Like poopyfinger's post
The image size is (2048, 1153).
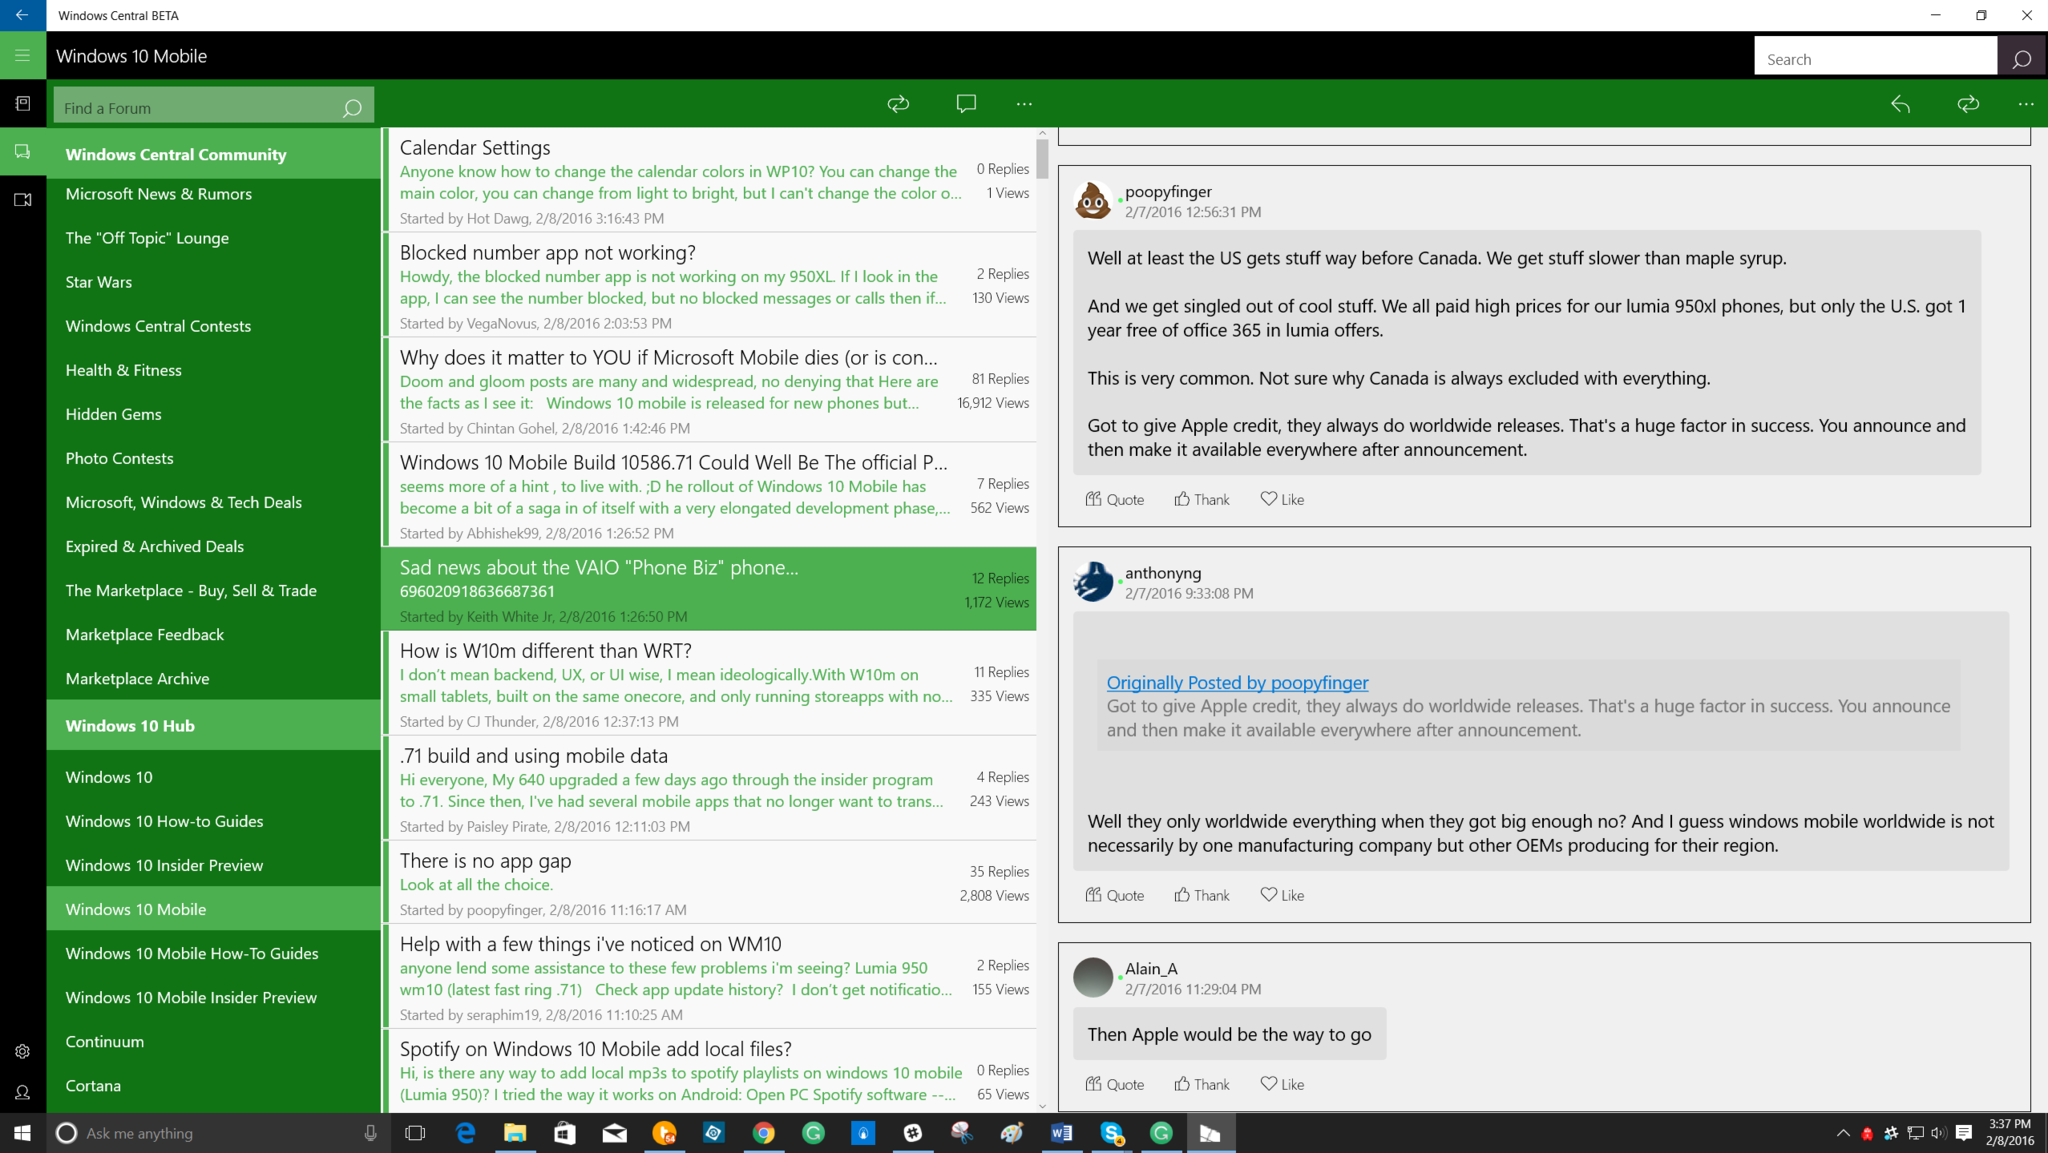pos(1282,499)
